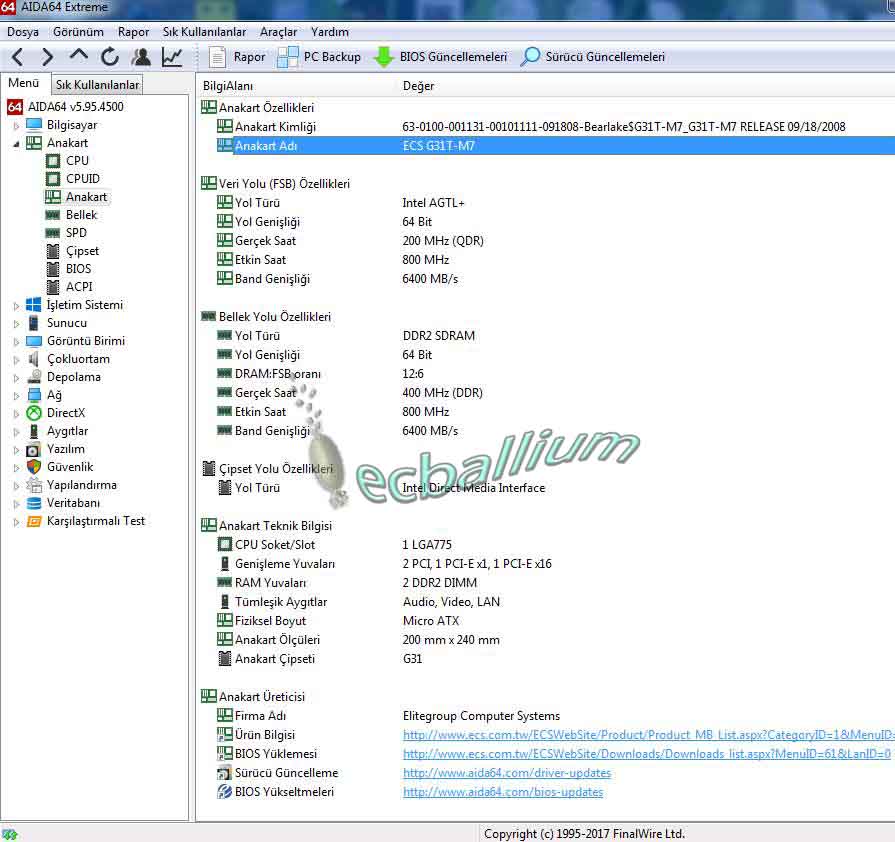Switch to the Sık Kullanılanlar tab
This screenshot has height=842, width=895.
pos(97,85)
